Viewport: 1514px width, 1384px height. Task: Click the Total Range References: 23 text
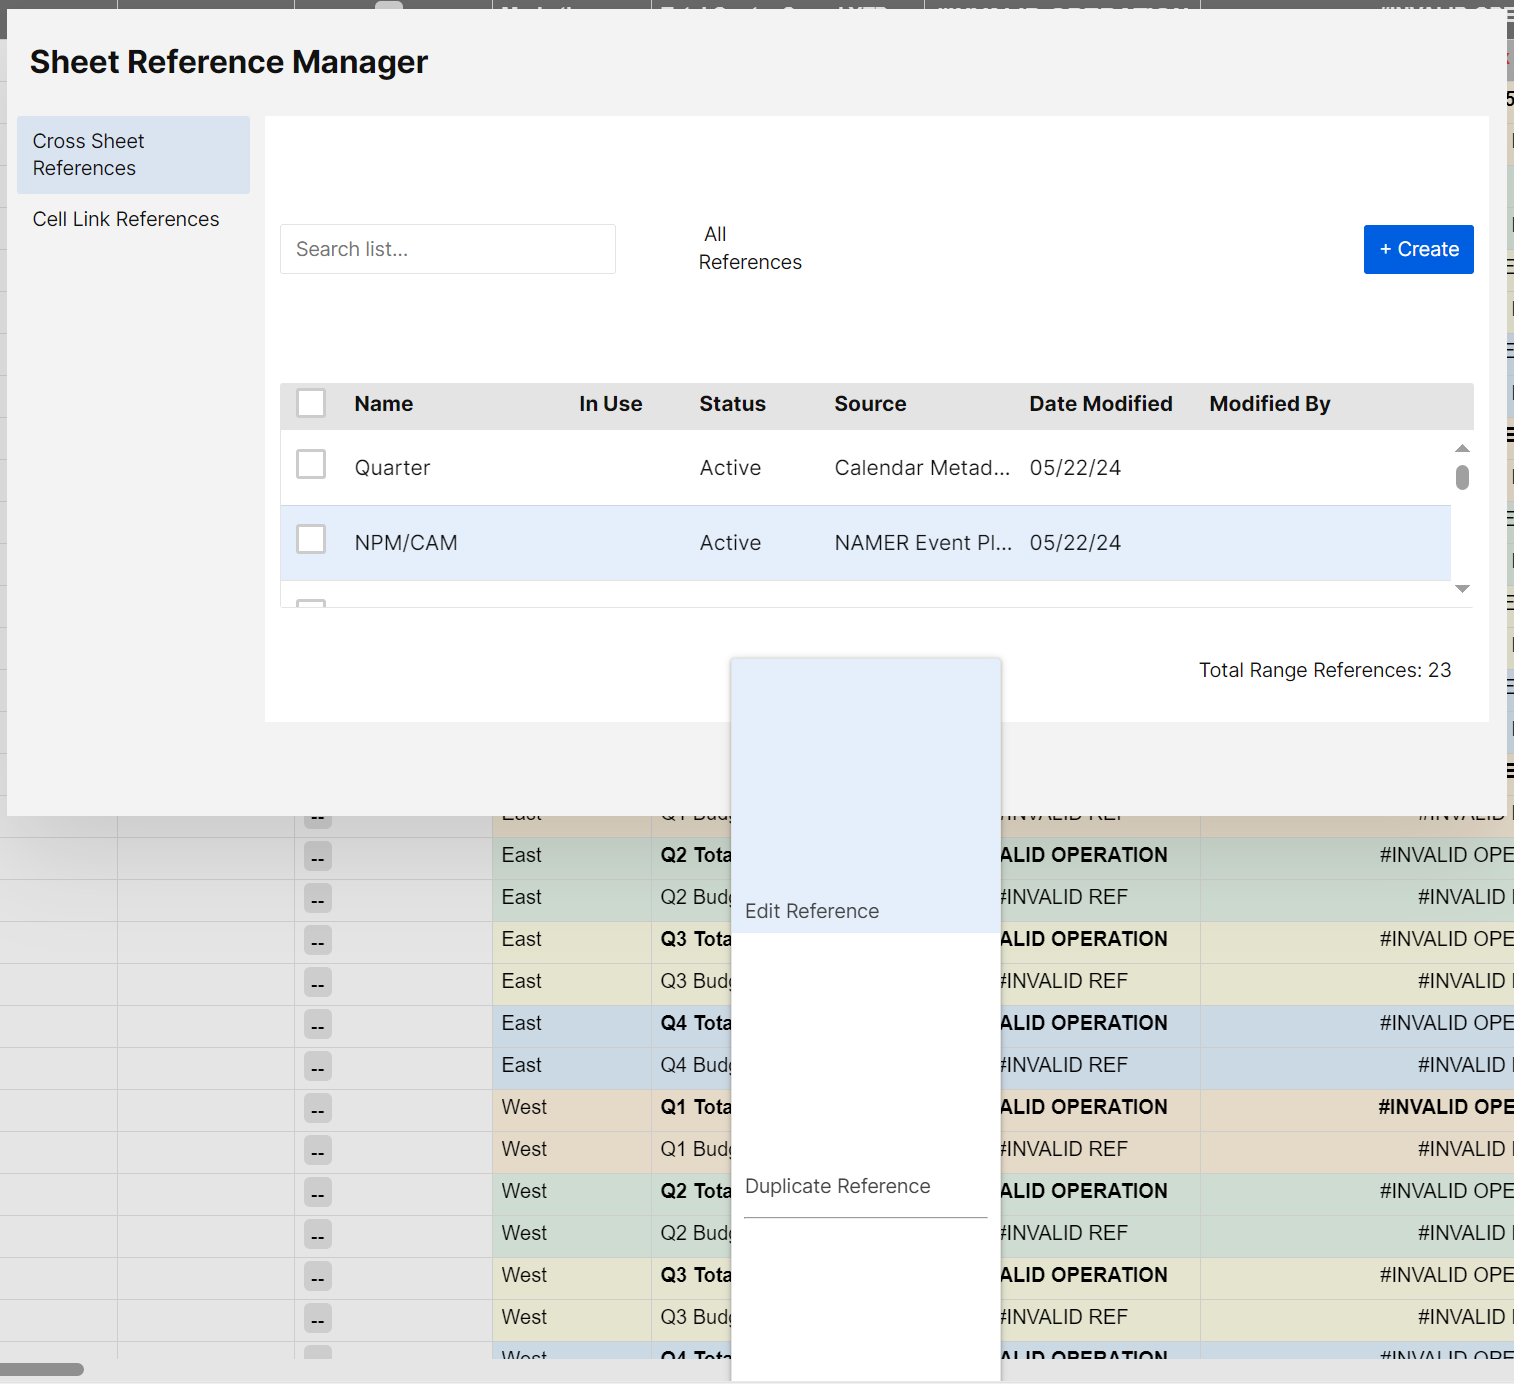(x=1325, y=670)
